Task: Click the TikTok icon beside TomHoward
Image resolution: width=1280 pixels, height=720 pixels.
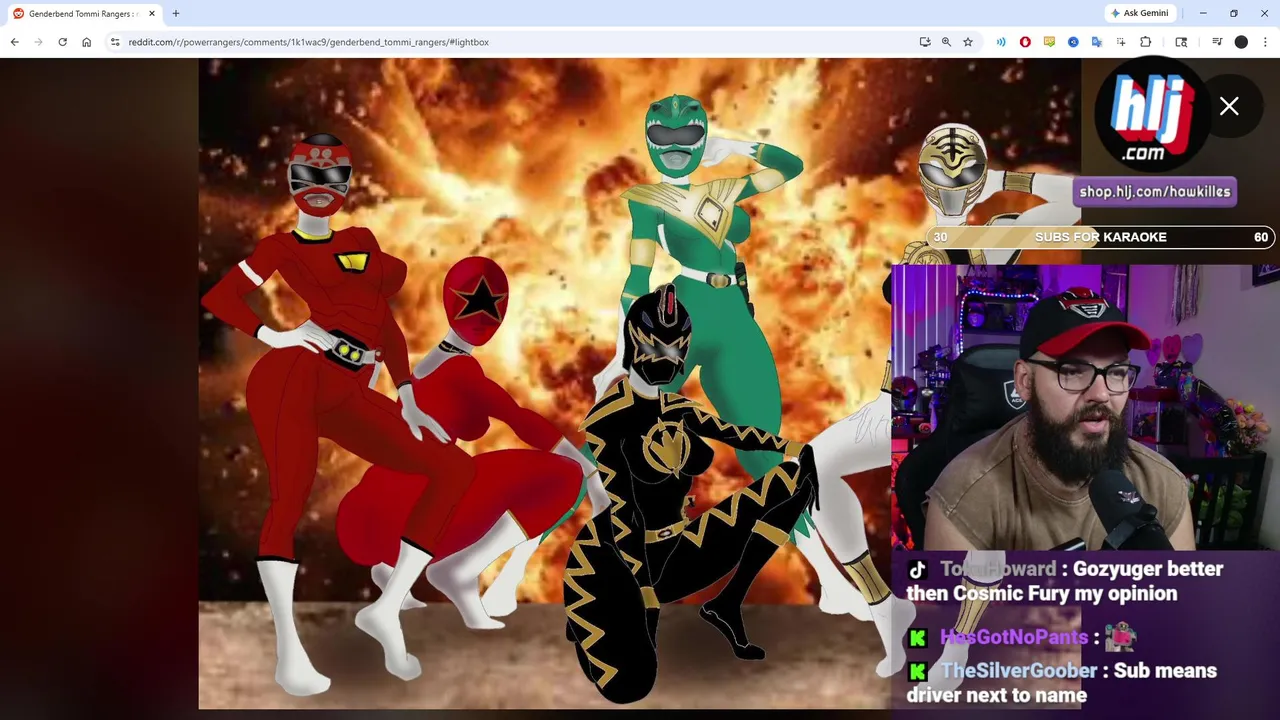Action: click(x=917, y=569)
